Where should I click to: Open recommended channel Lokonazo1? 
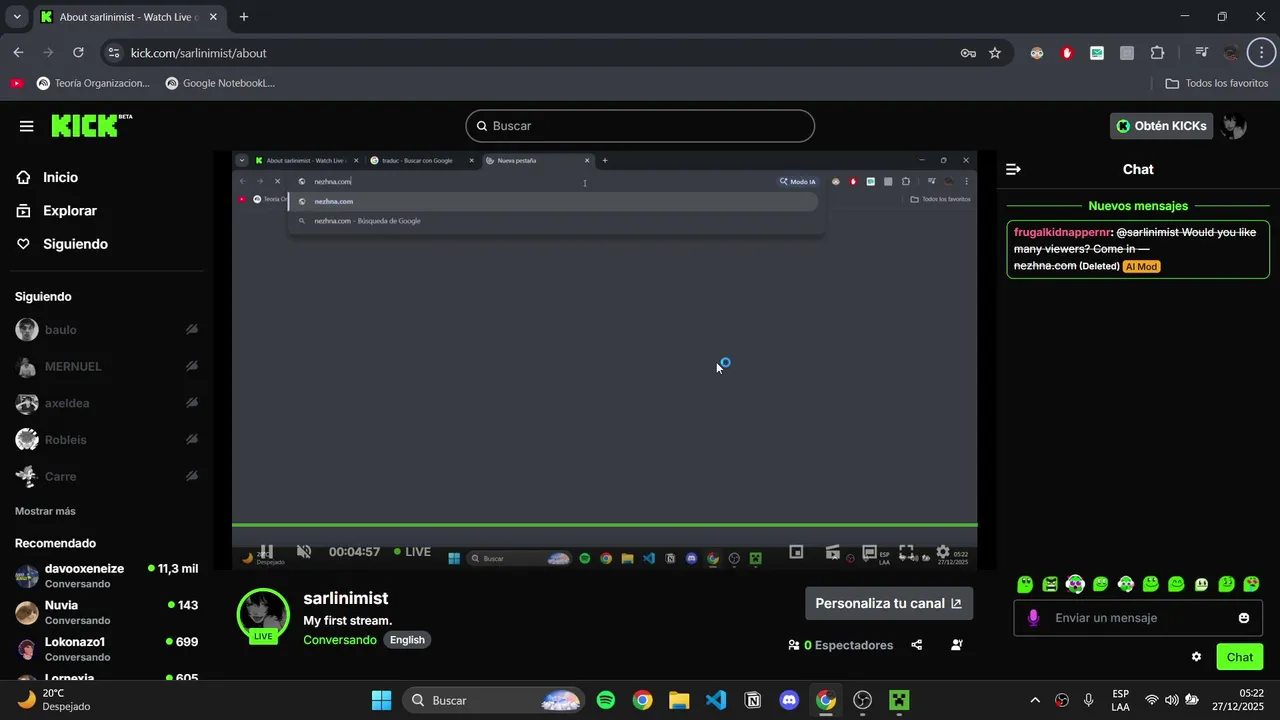107,649
